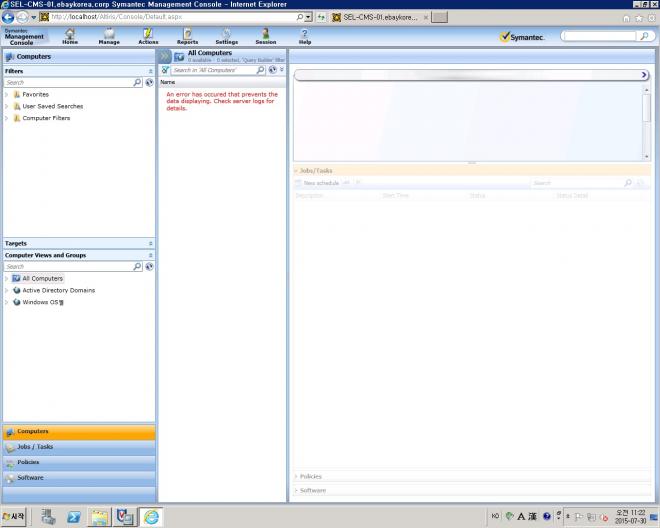The width and height of the screenshot is (660, 528).
Task: Open Server Manager from the taskbar
Action: click(48, 517)
